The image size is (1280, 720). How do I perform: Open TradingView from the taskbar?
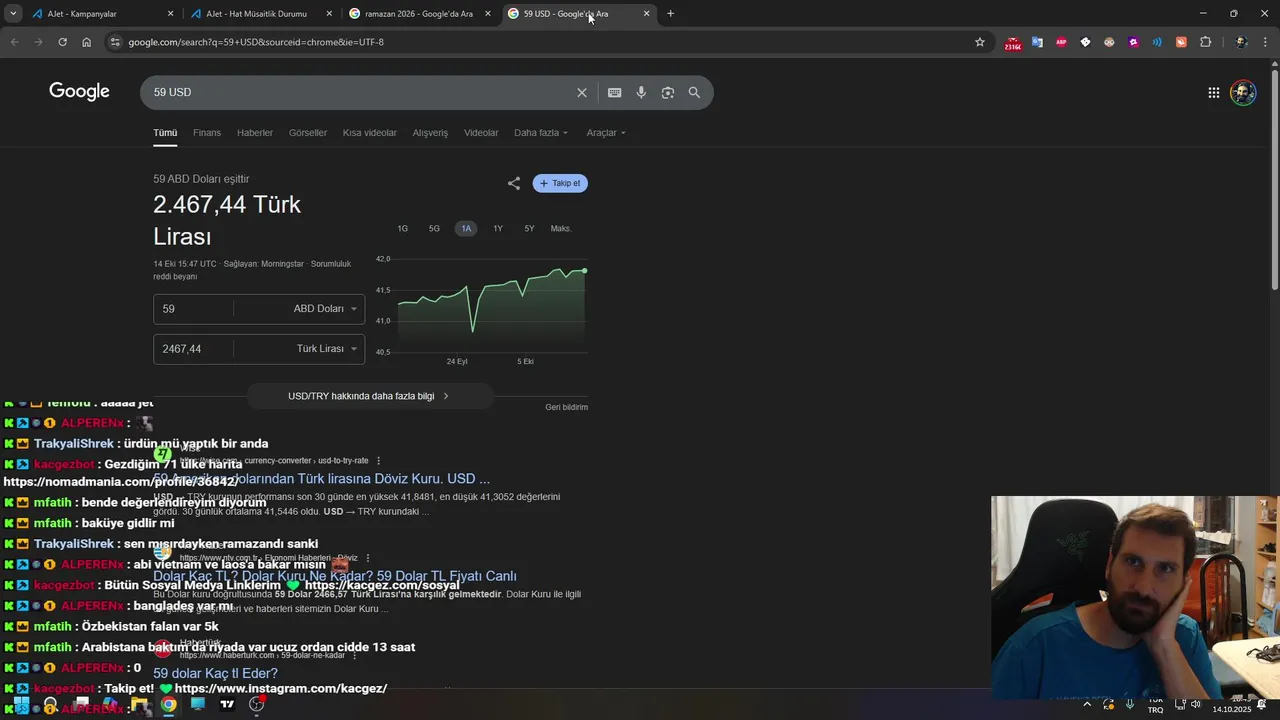[x=227, y=704]
